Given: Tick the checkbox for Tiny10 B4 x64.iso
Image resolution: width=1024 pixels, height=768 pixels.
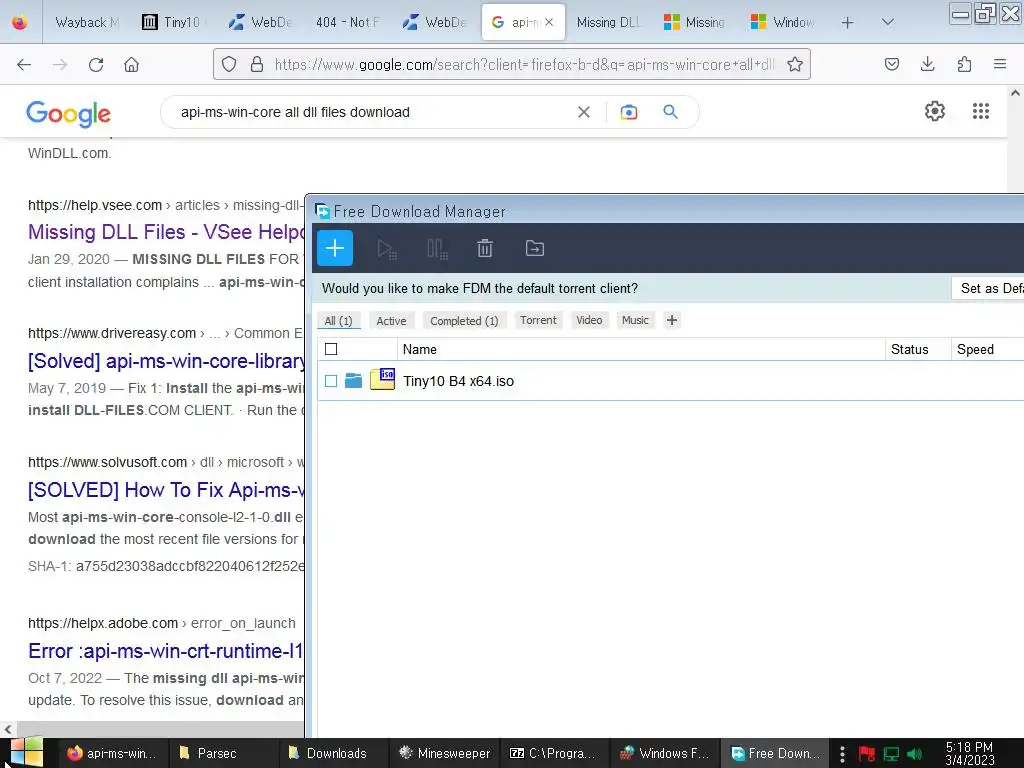Looking at the screenshot, I should click(331, 381).
